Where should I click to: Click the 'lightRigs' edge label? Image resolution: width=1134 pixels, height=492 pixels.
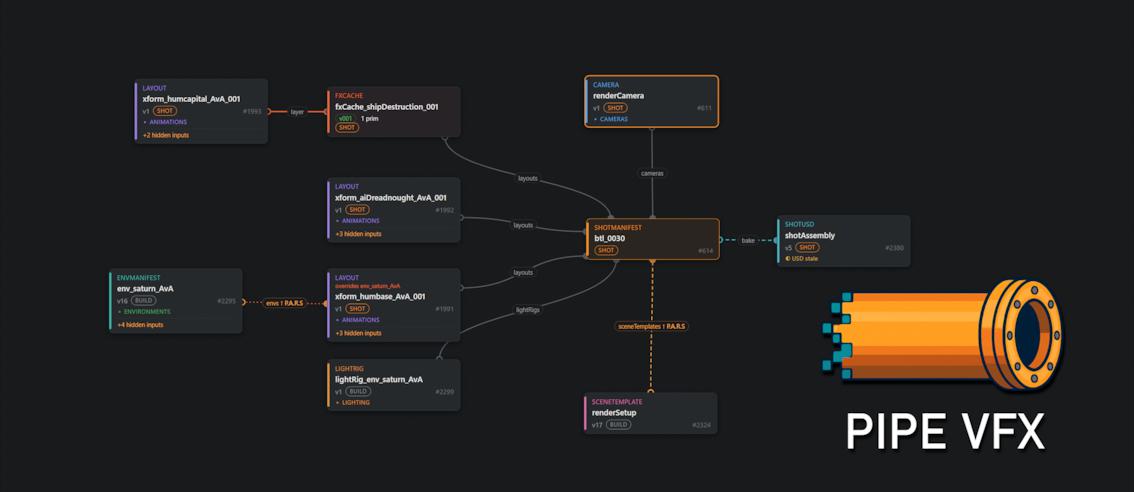[527, 309]
